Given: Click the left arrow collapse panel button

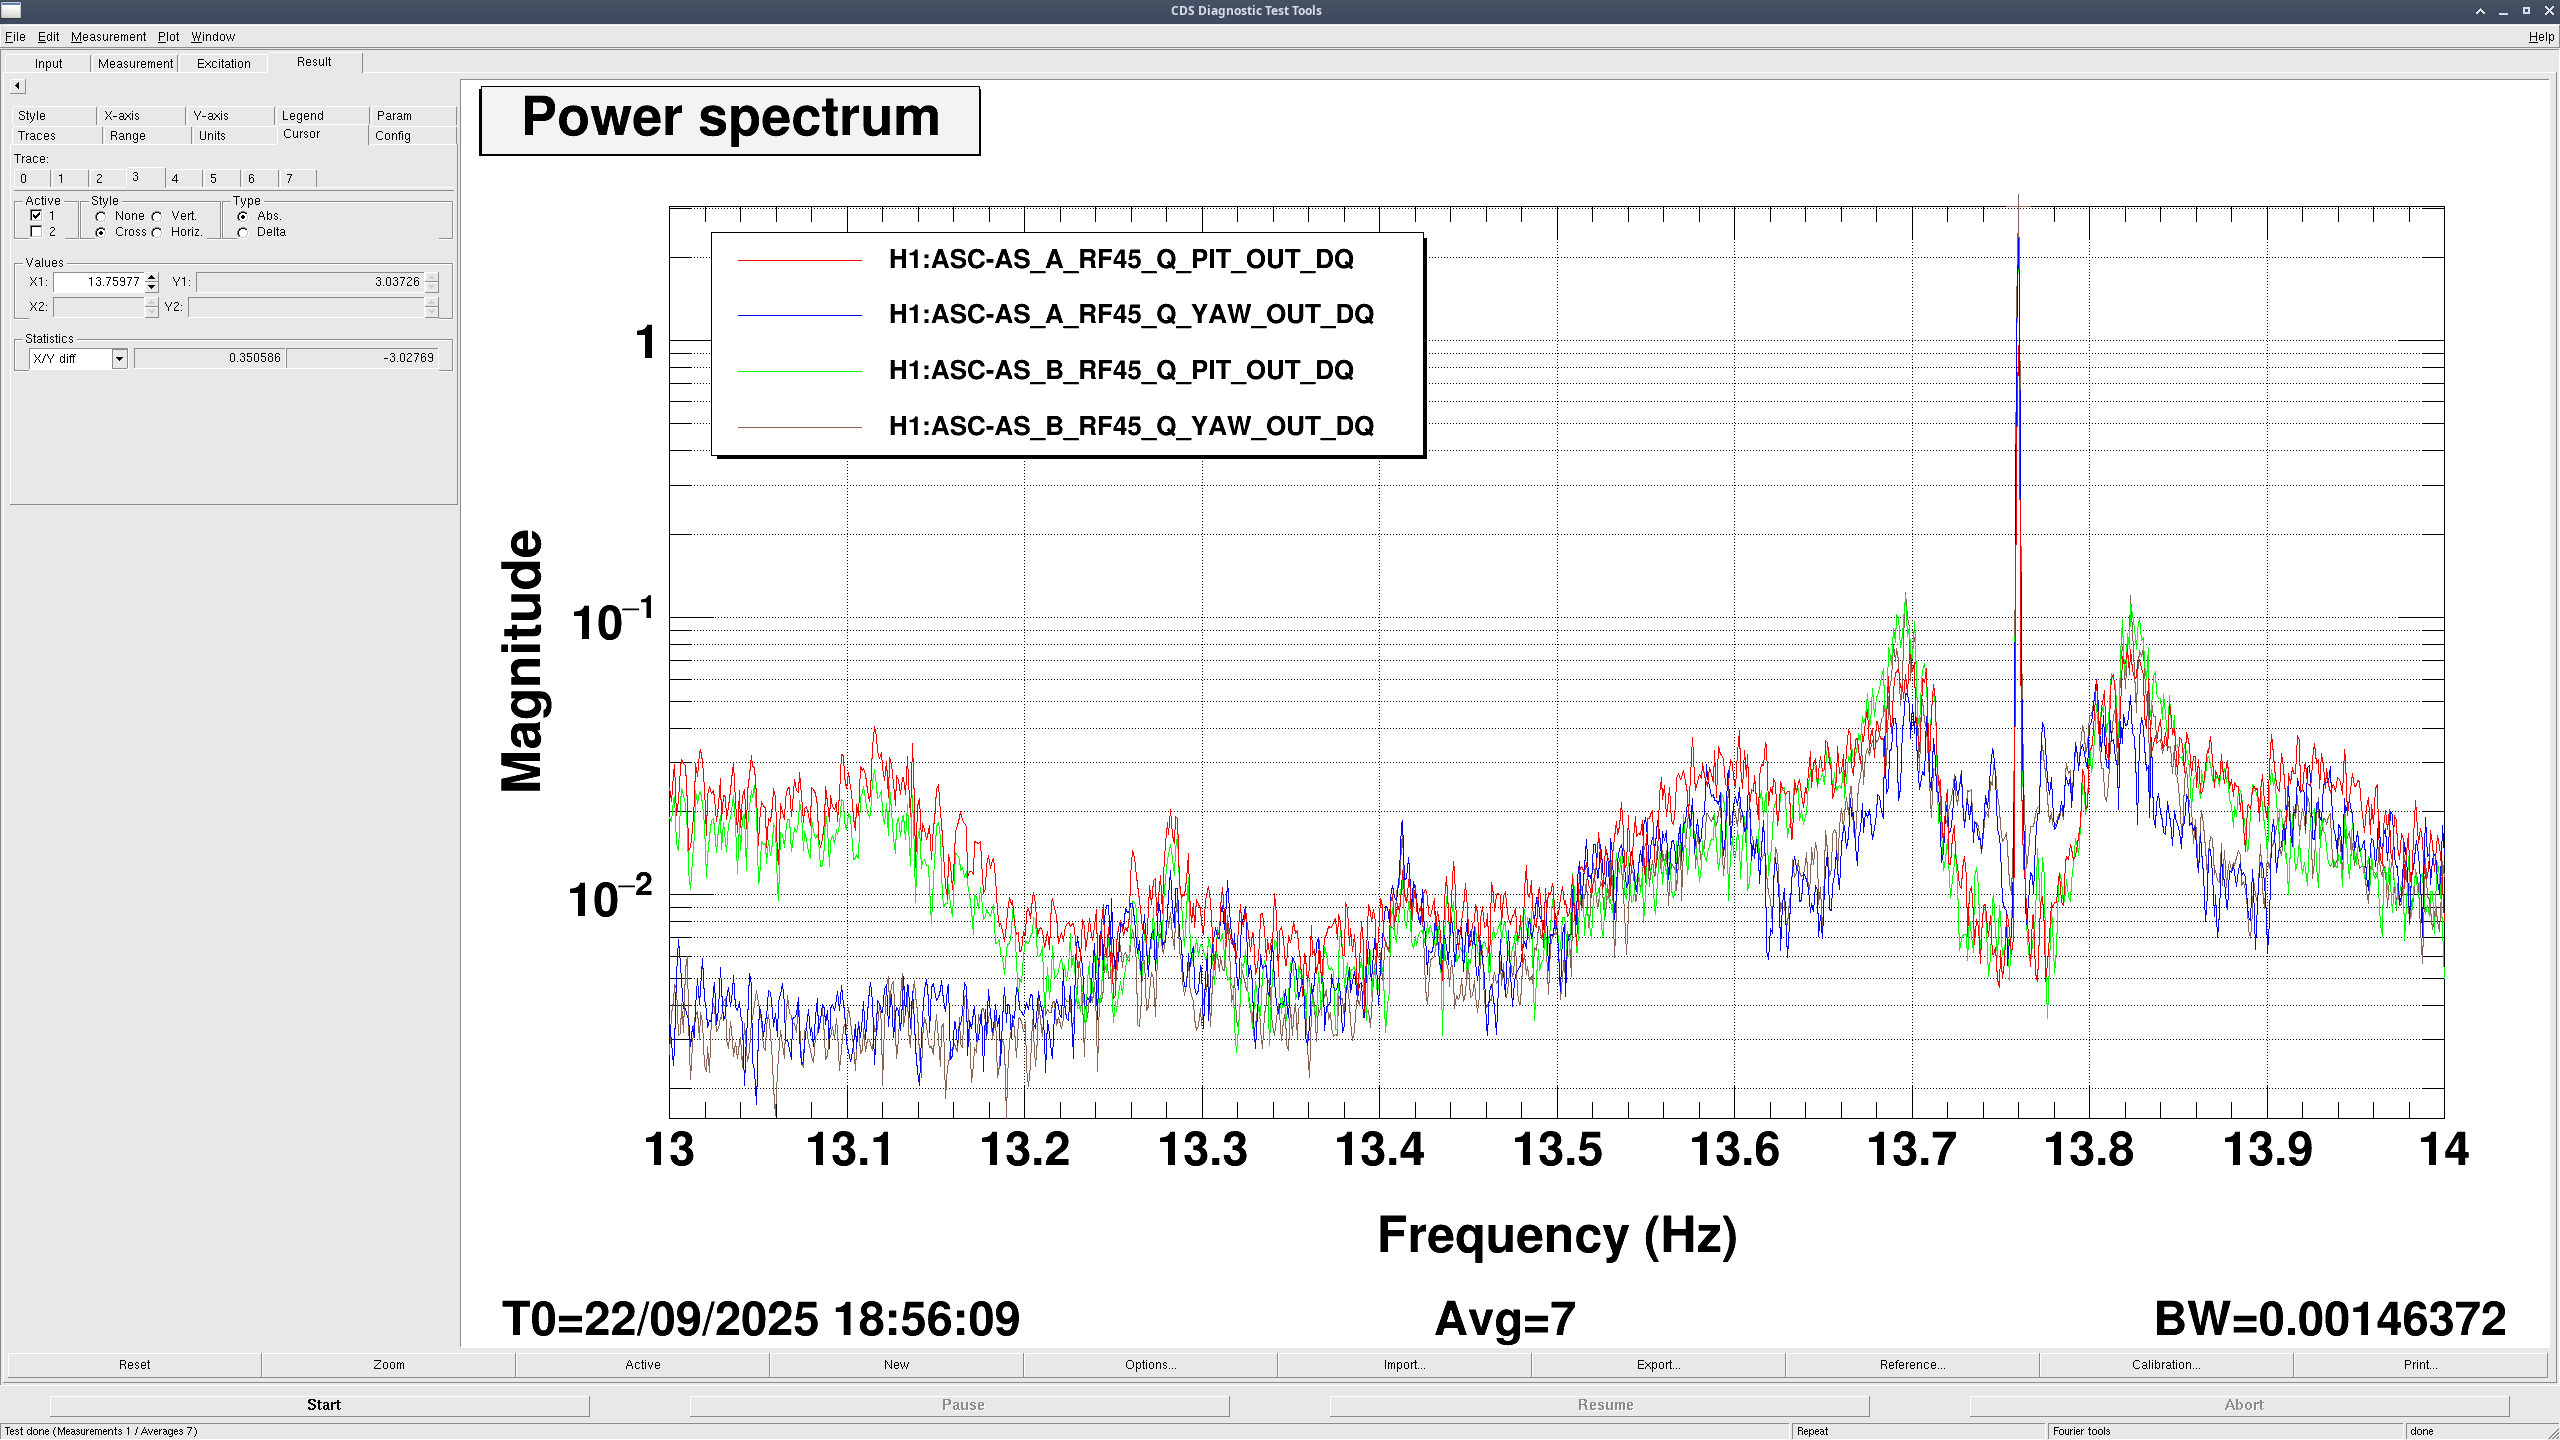Looking at the screenshot, I should pos(17,86).
